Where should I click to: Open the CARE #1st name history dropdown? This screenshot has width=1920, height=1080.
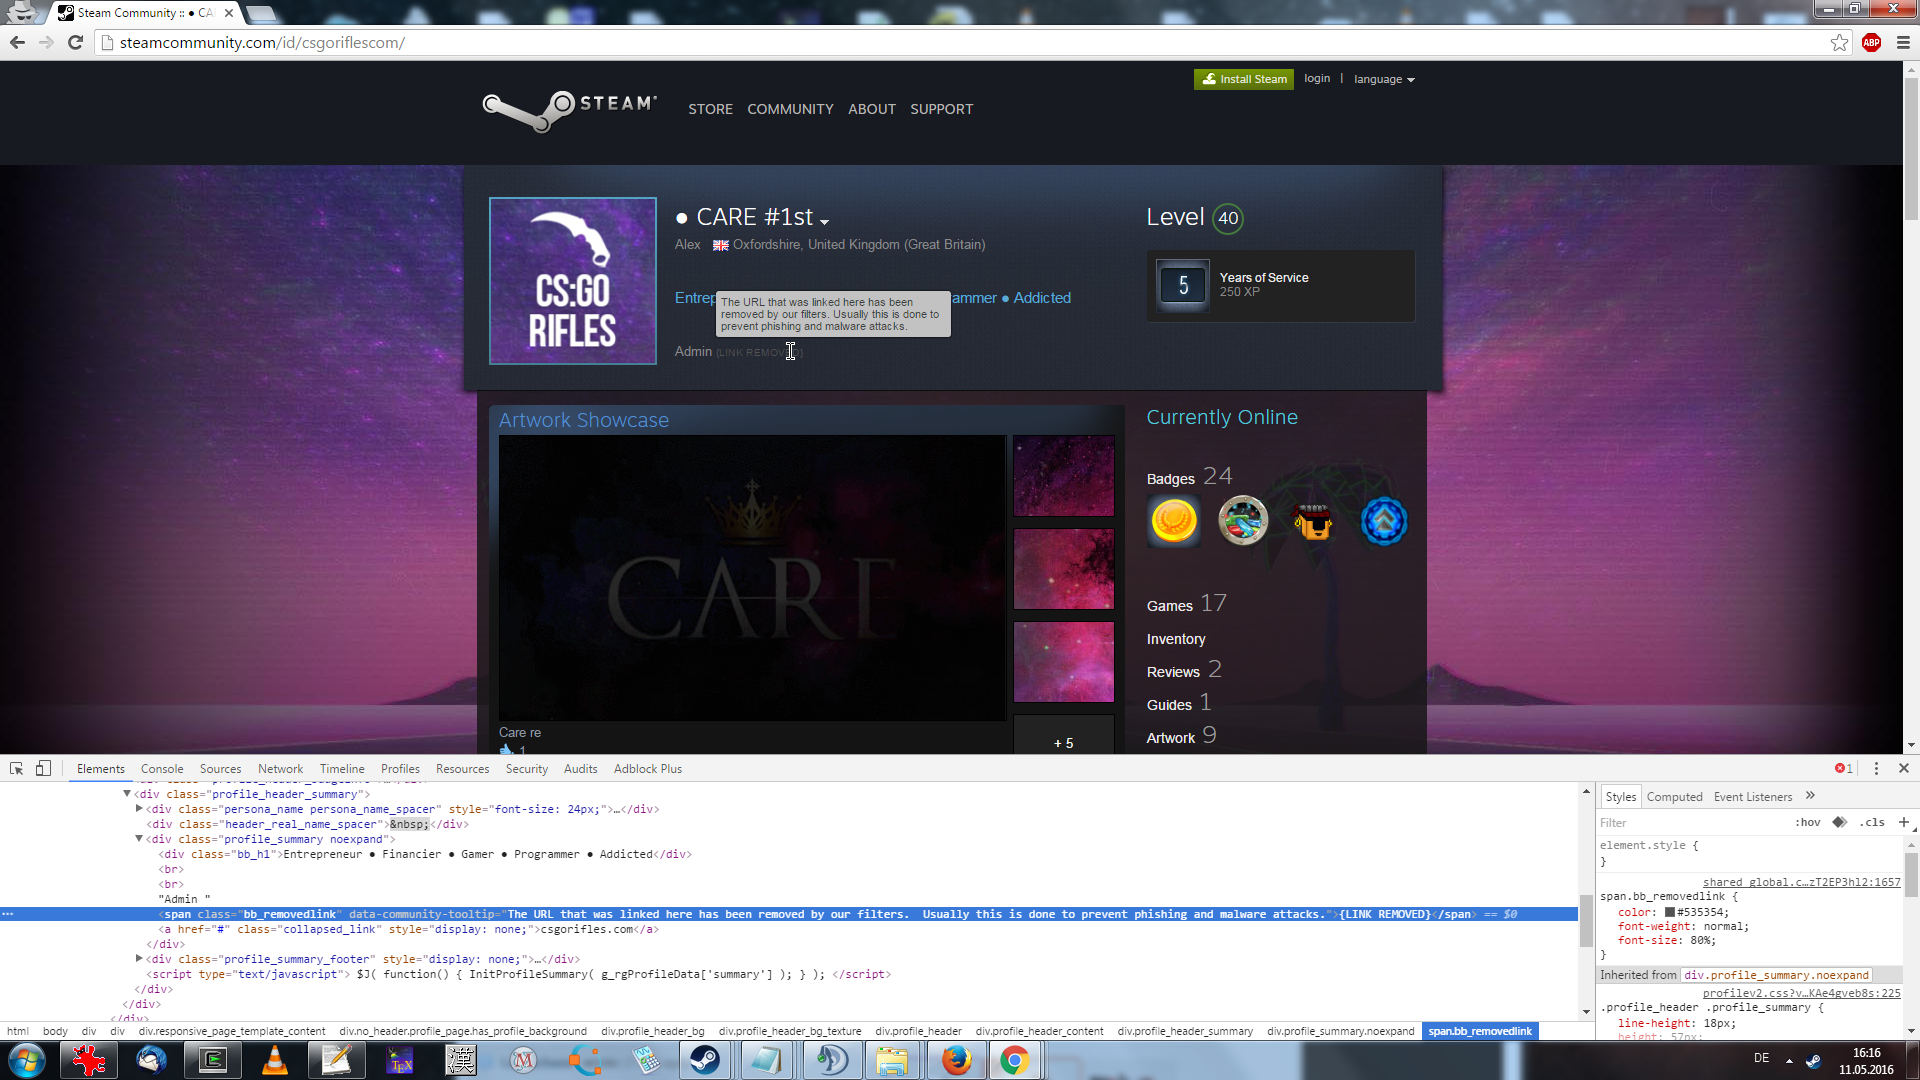(824, 221)
